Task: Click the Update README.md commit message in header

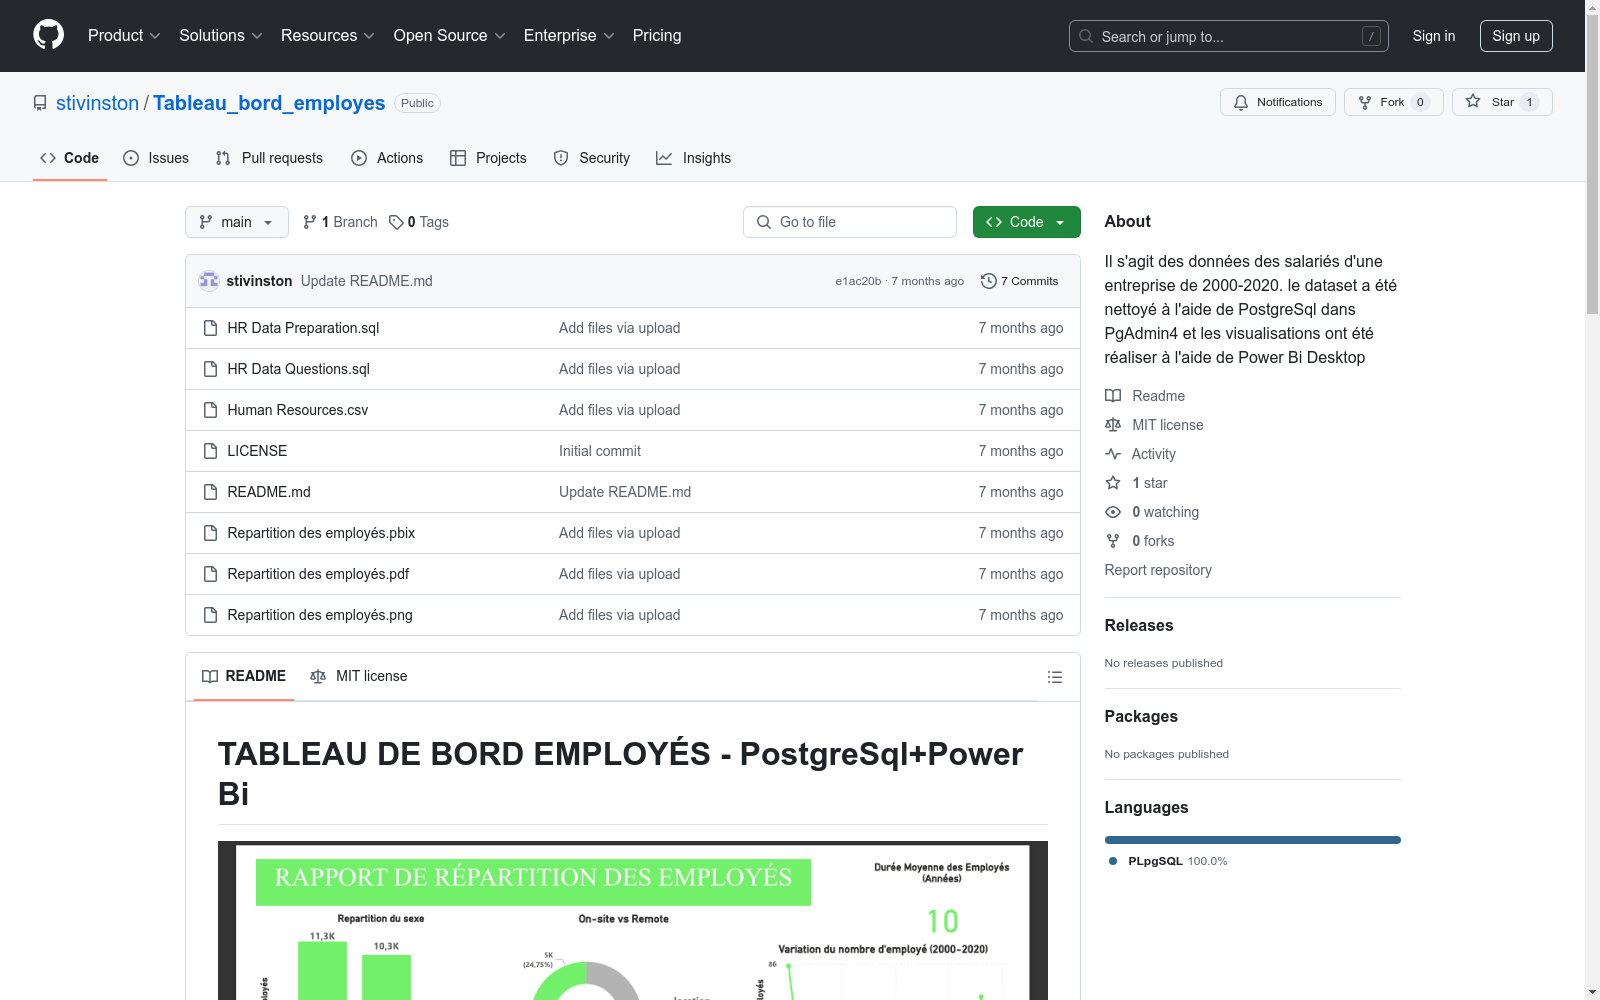Action: (367, 281)
